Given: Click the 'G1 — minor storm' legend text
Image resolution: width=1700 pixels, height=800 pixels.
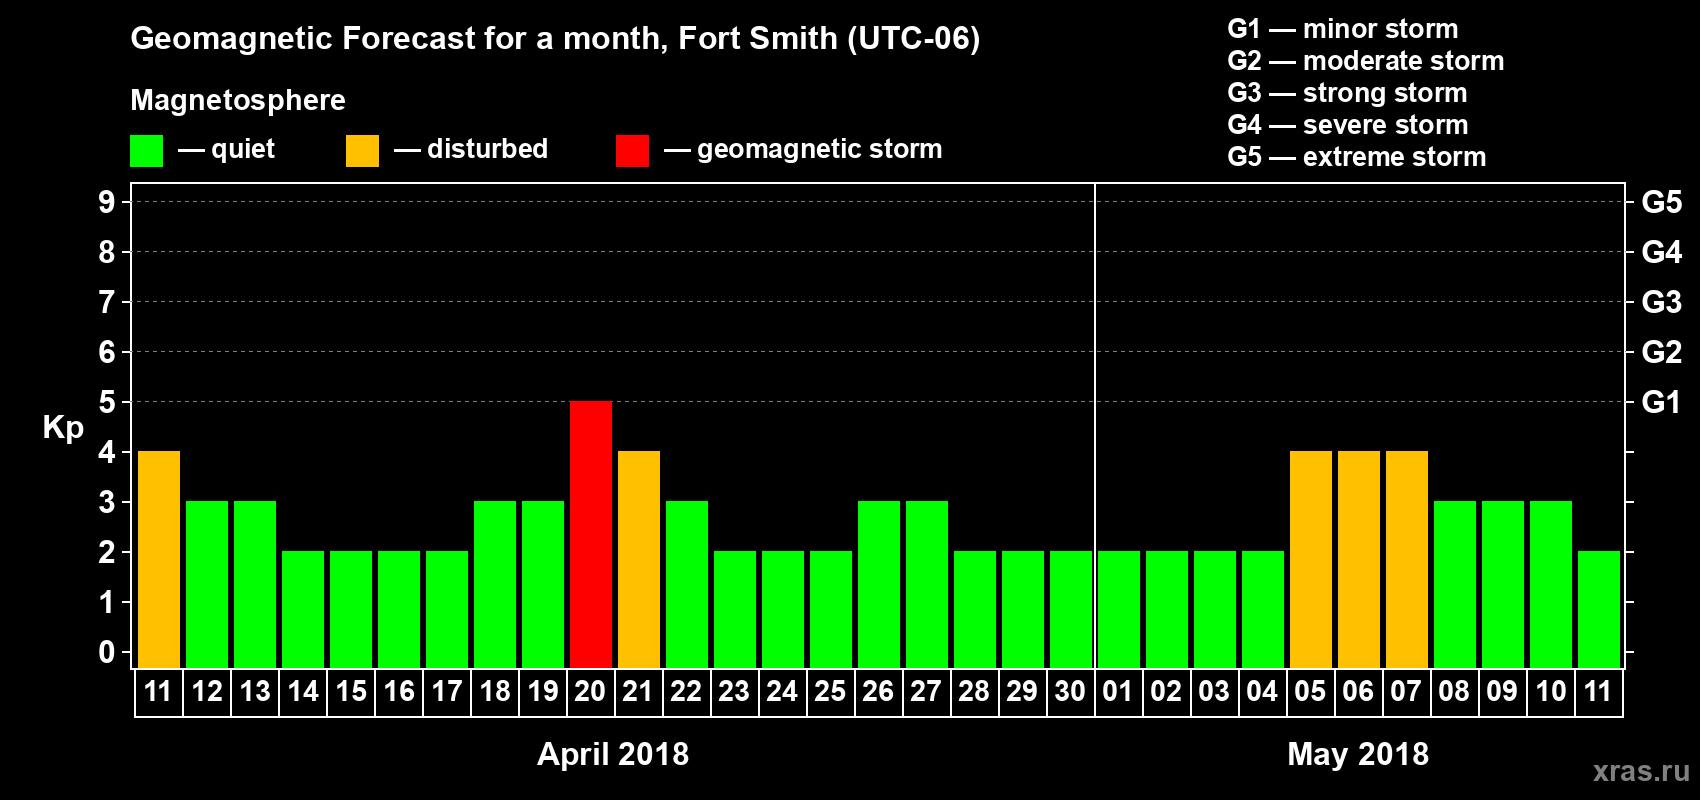Looking at the screenshot, I should 1343,29.
